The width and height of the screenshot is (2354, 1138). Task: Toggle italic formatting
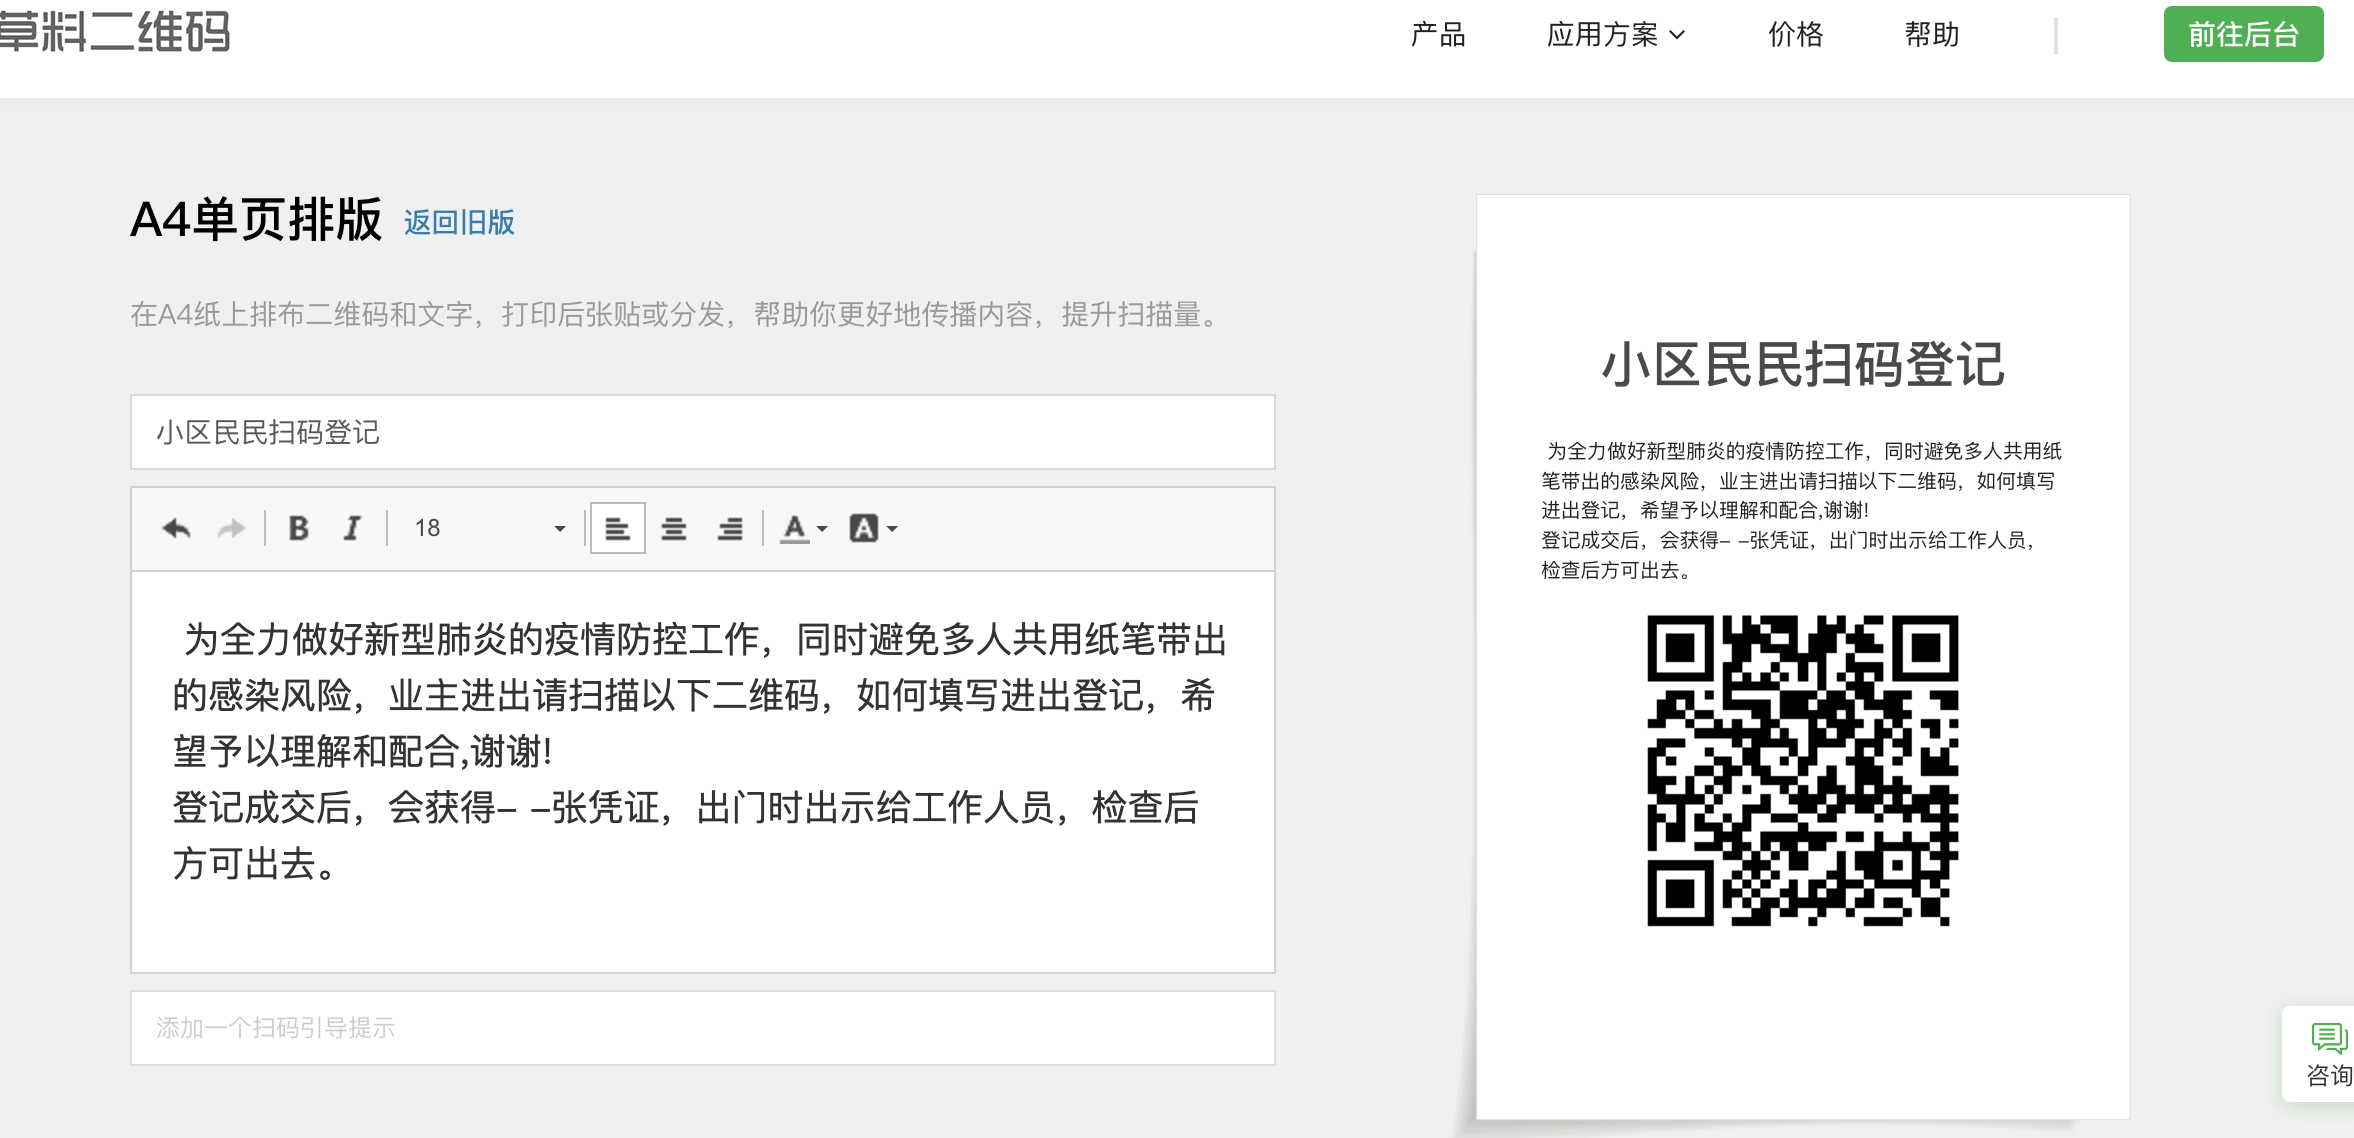click(x=352, y=528)
